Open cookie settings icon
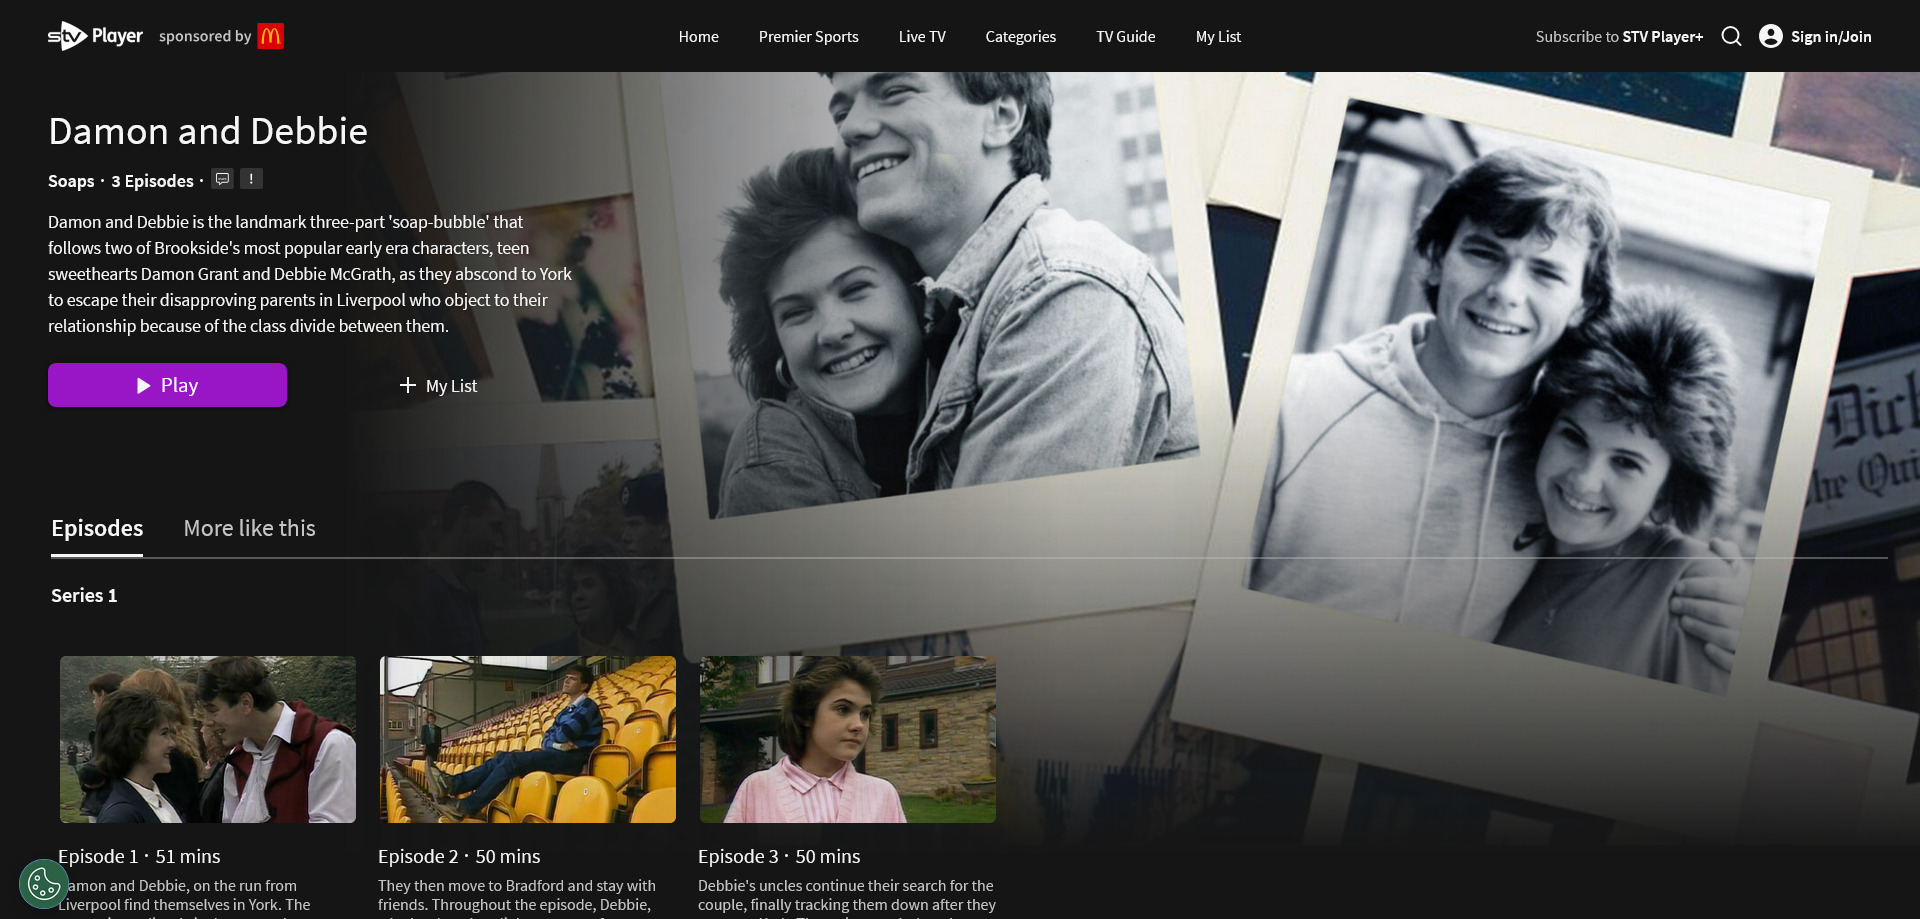Image resolution: width=1920 pixels, height=919 pixels. coord(43,884)
